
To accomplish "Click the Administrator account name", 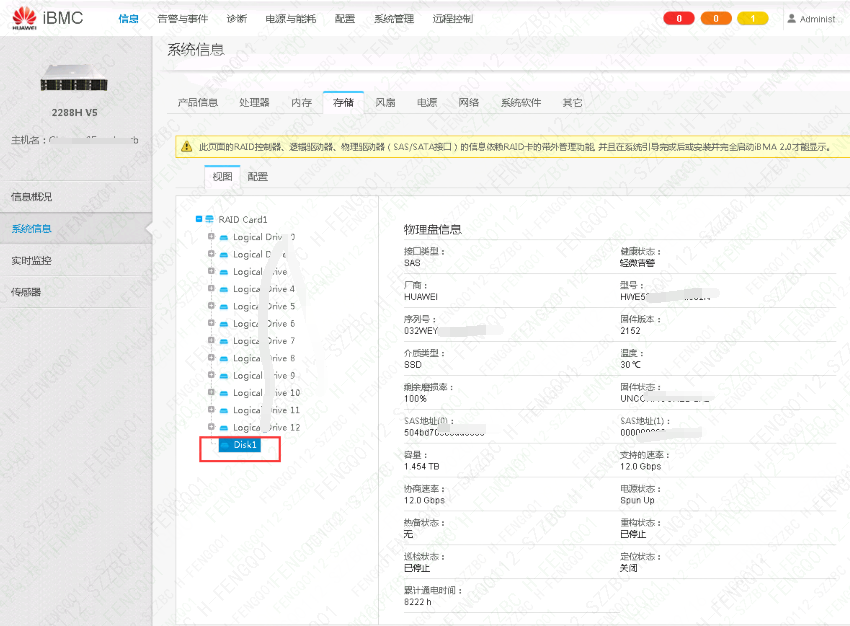I will [x=817, y=19].
